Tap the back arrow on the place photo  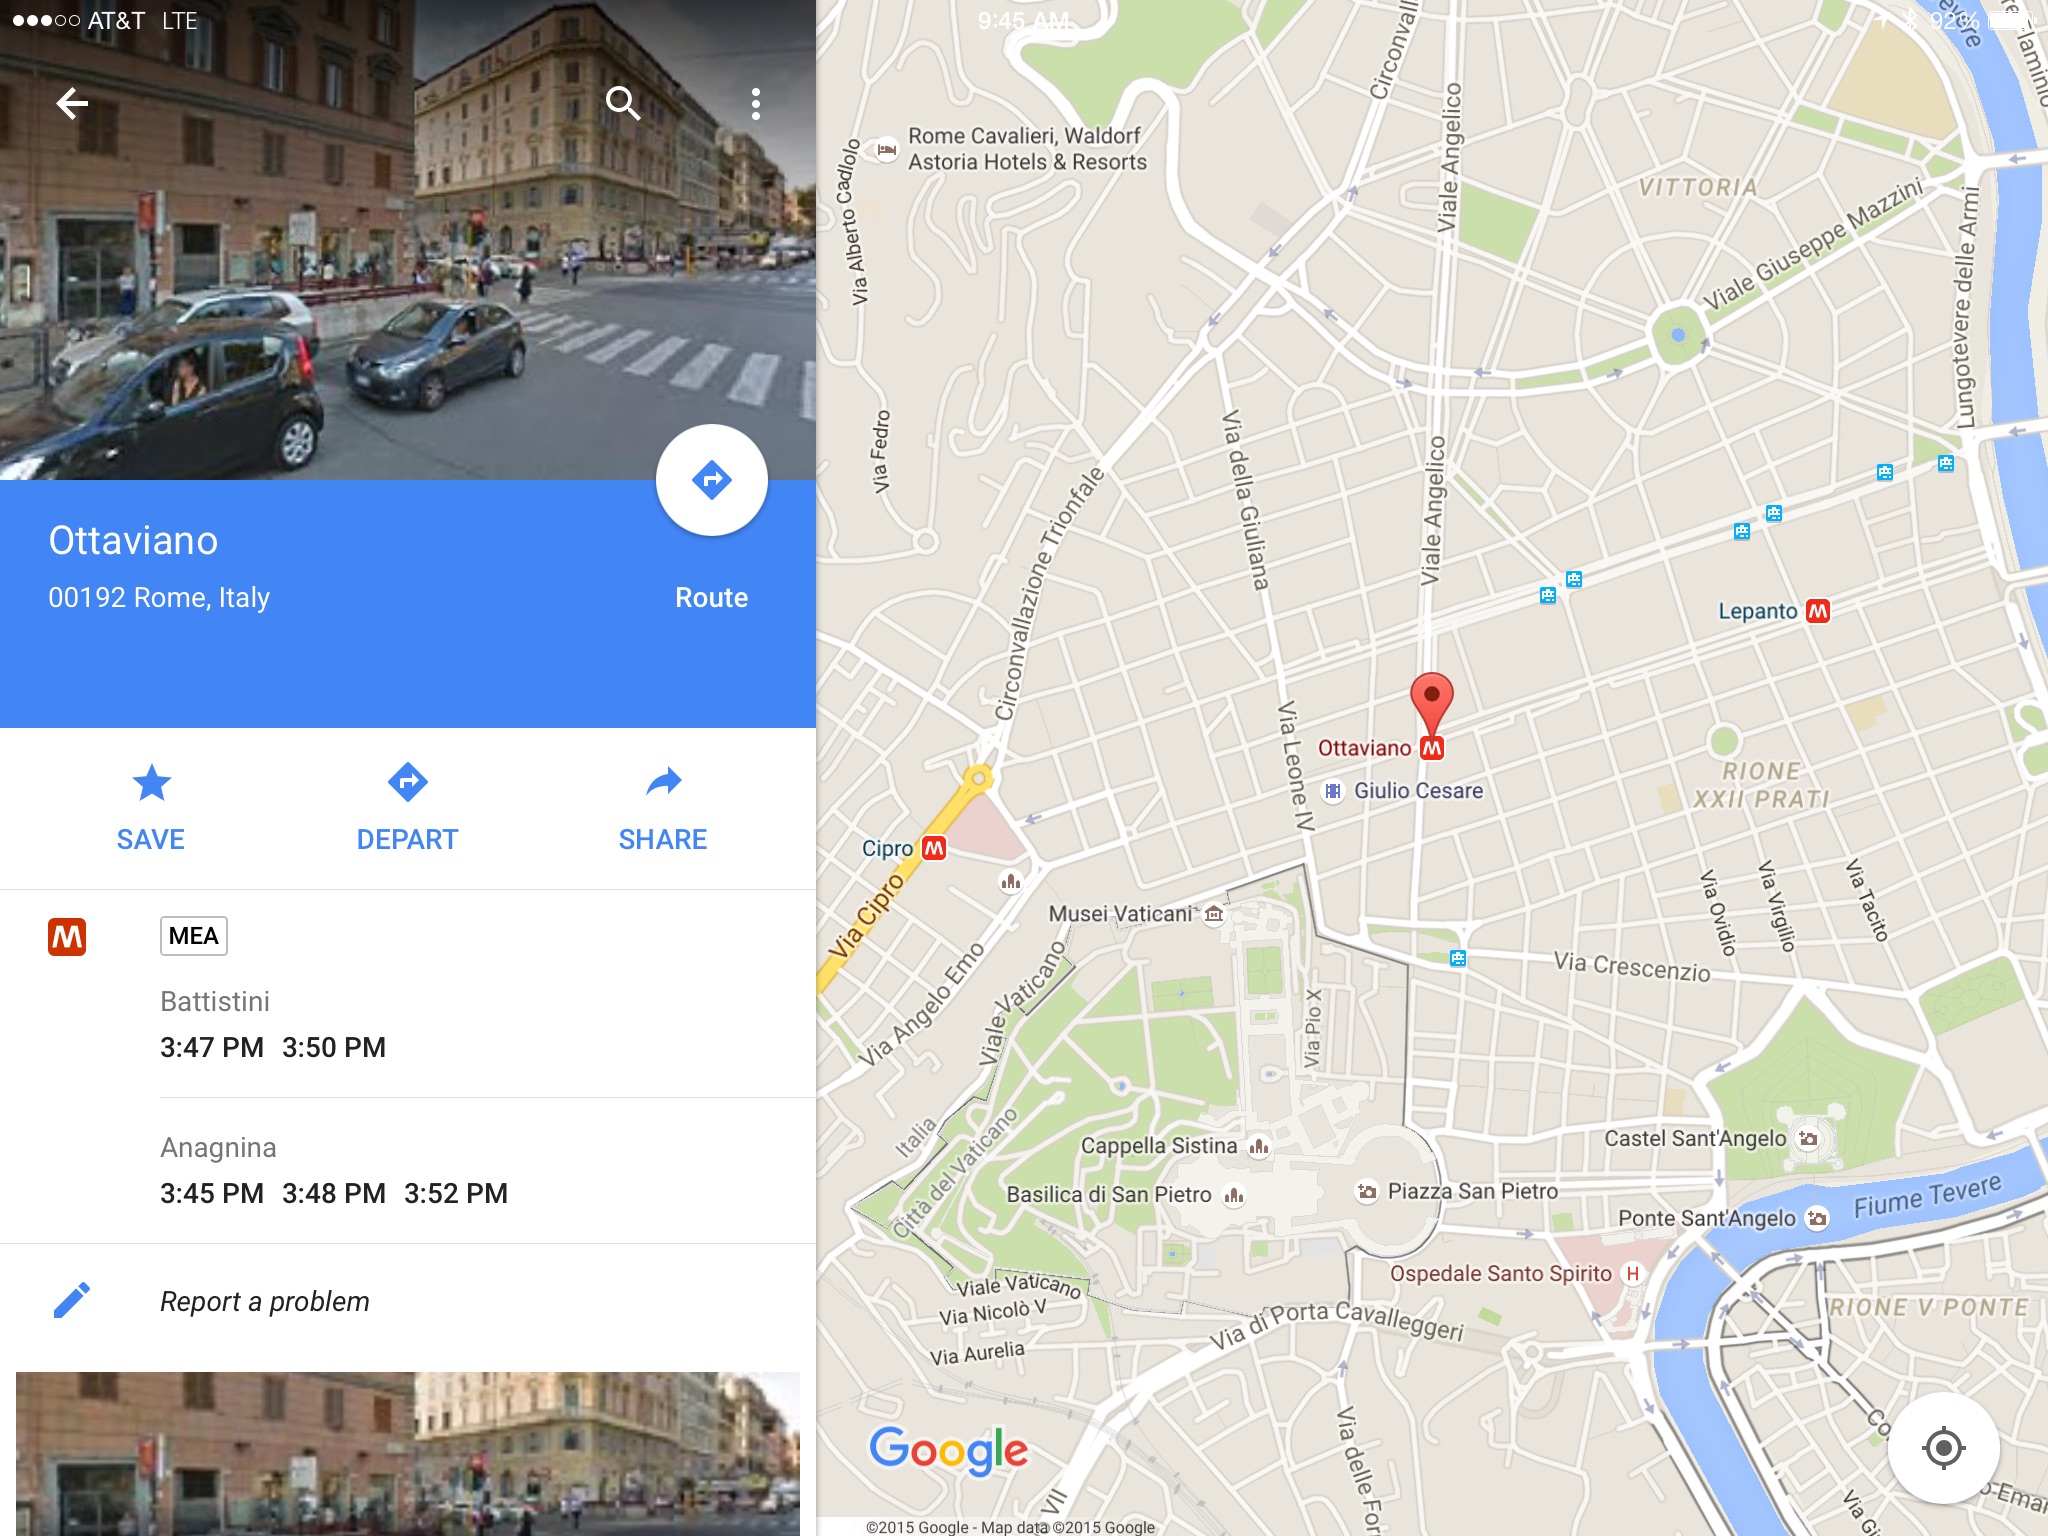72,103
